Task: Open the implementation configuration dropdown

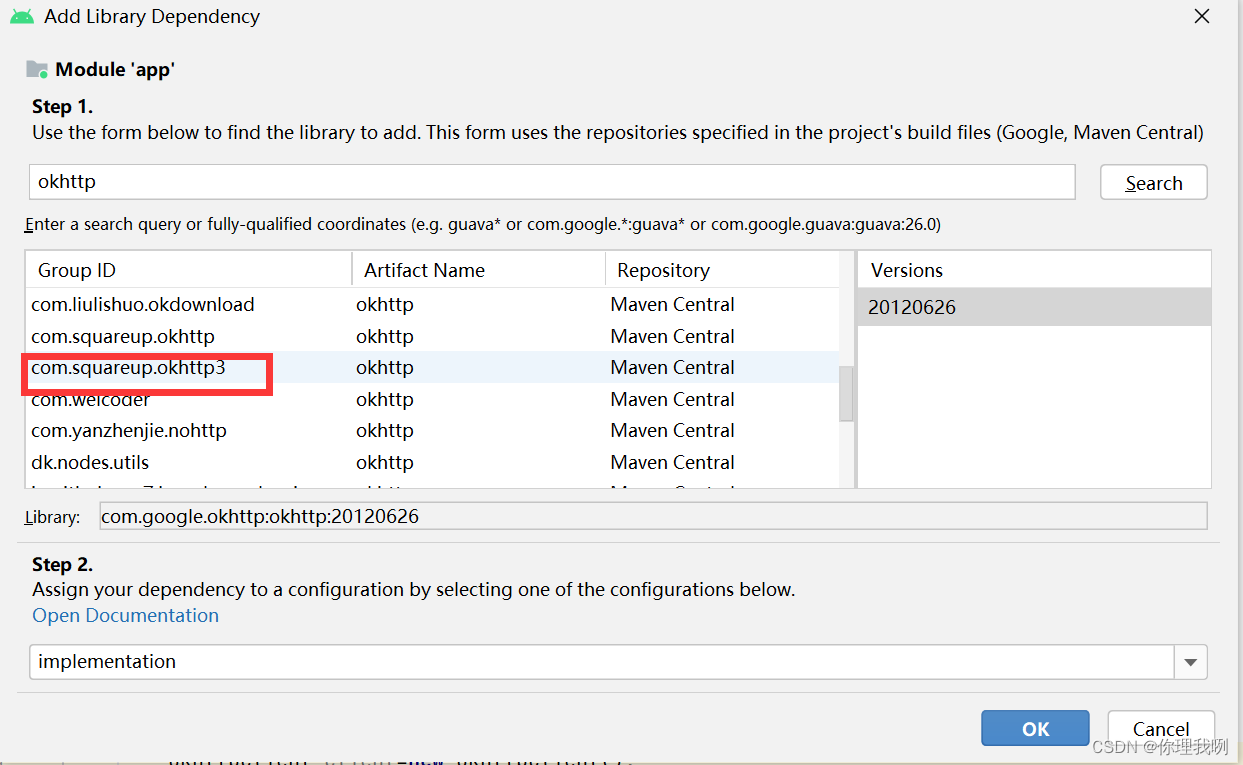Action: point(1190,662)
